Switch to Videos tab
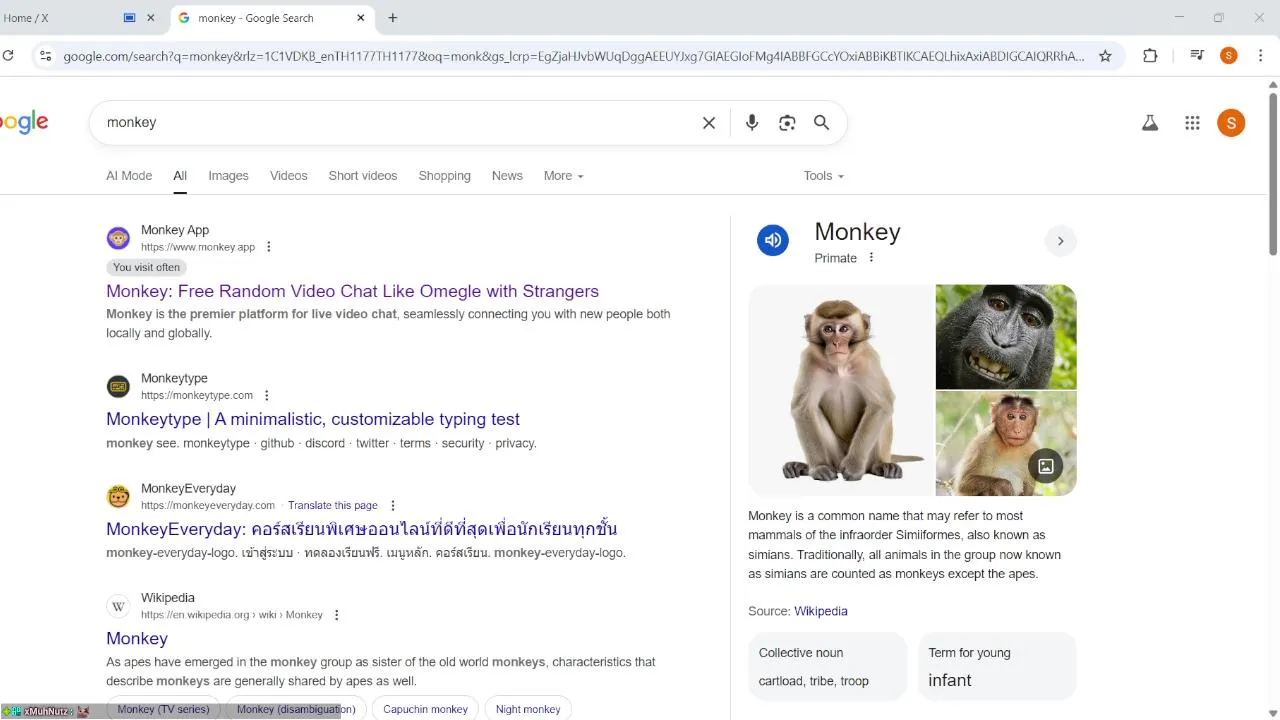 [289, 176]
